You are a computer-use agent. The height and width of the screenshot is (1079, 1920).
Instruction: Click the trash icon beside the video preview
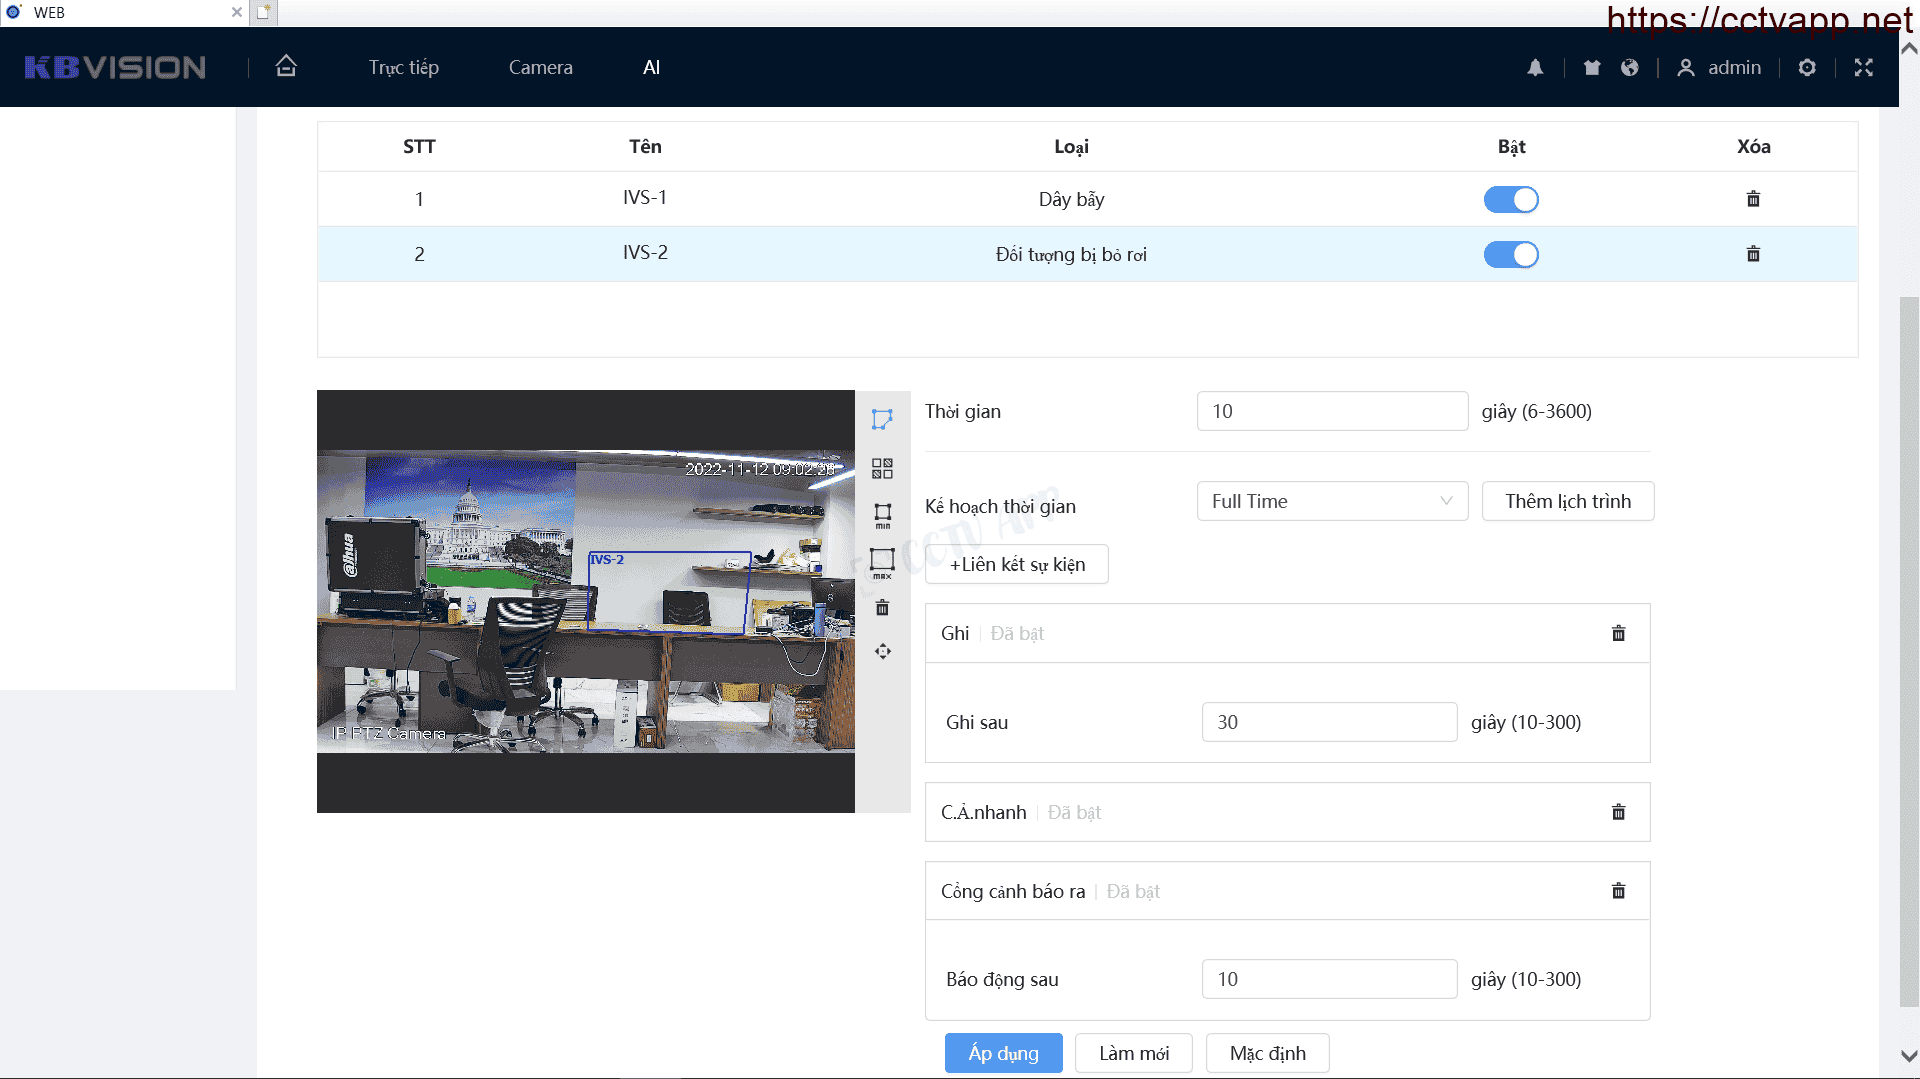tap(882, 608)
